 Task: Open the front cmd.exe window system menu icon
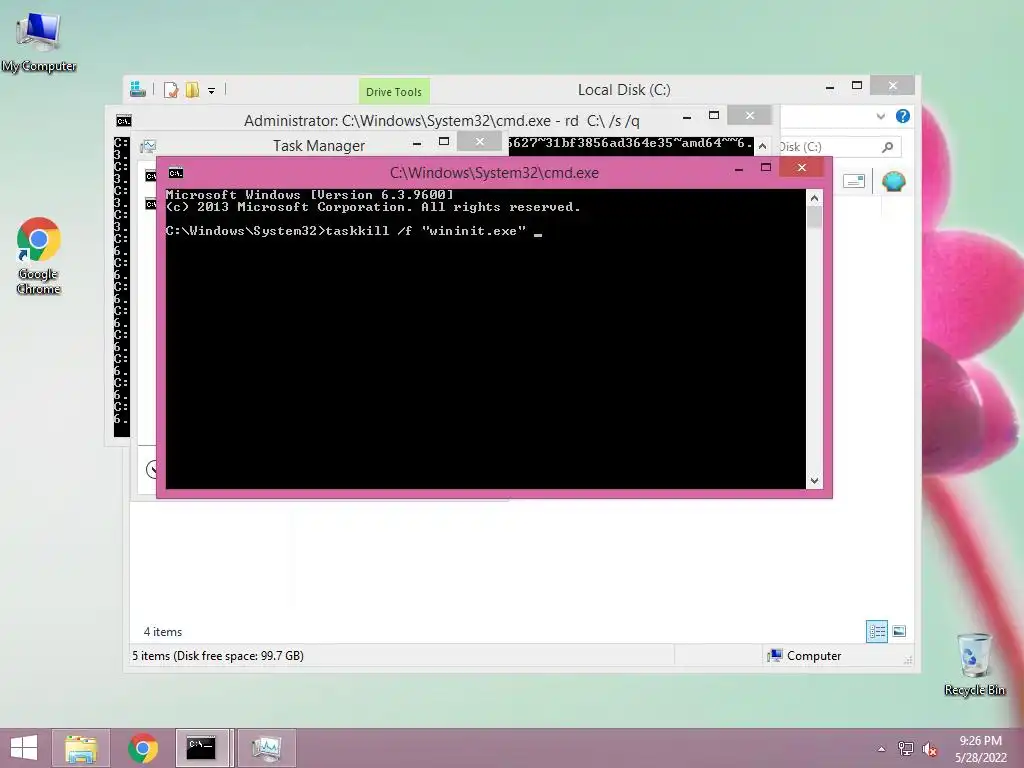coord(176,173)
